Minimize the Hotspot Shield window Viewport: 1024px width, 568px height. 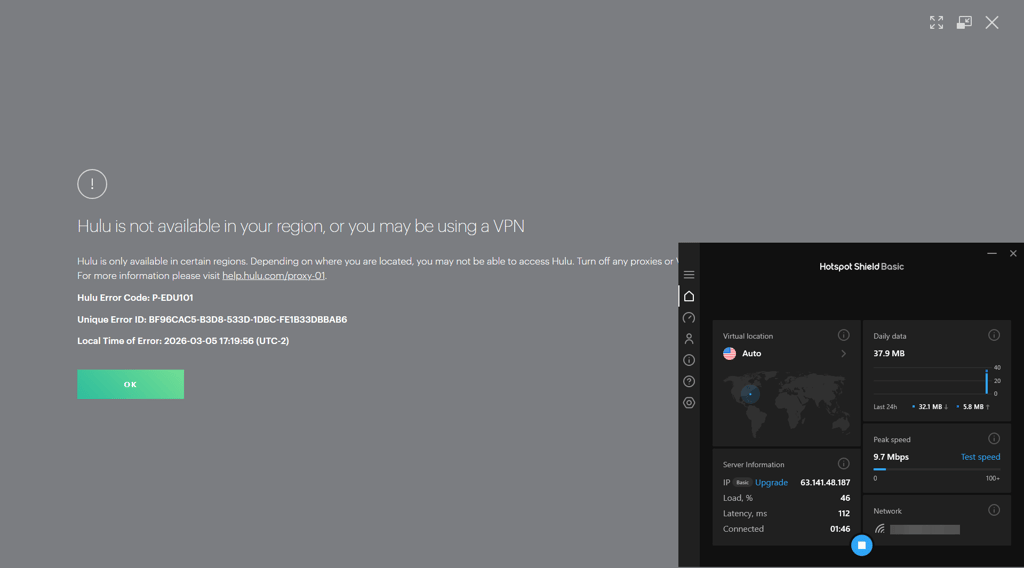pos(992,253)
